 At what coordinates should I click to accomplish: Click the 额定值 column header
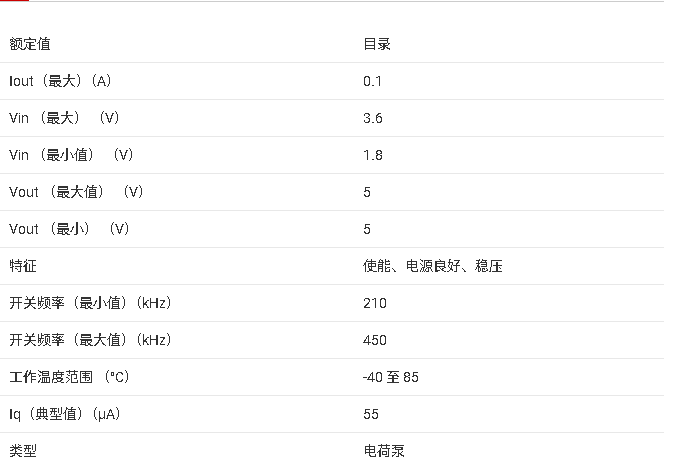pos(30,44)
